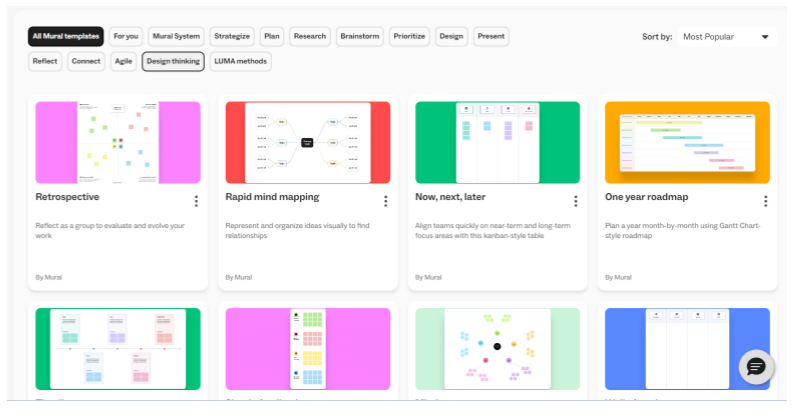This screenshot has height=417, width=807.
Task: Click the Mural System category chip
Action: tap(175, 37)
